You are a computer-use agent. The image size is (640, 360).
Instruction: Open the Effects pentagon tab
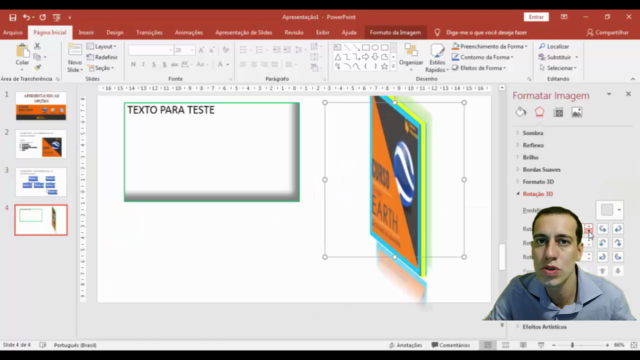[x=540, y=112]
